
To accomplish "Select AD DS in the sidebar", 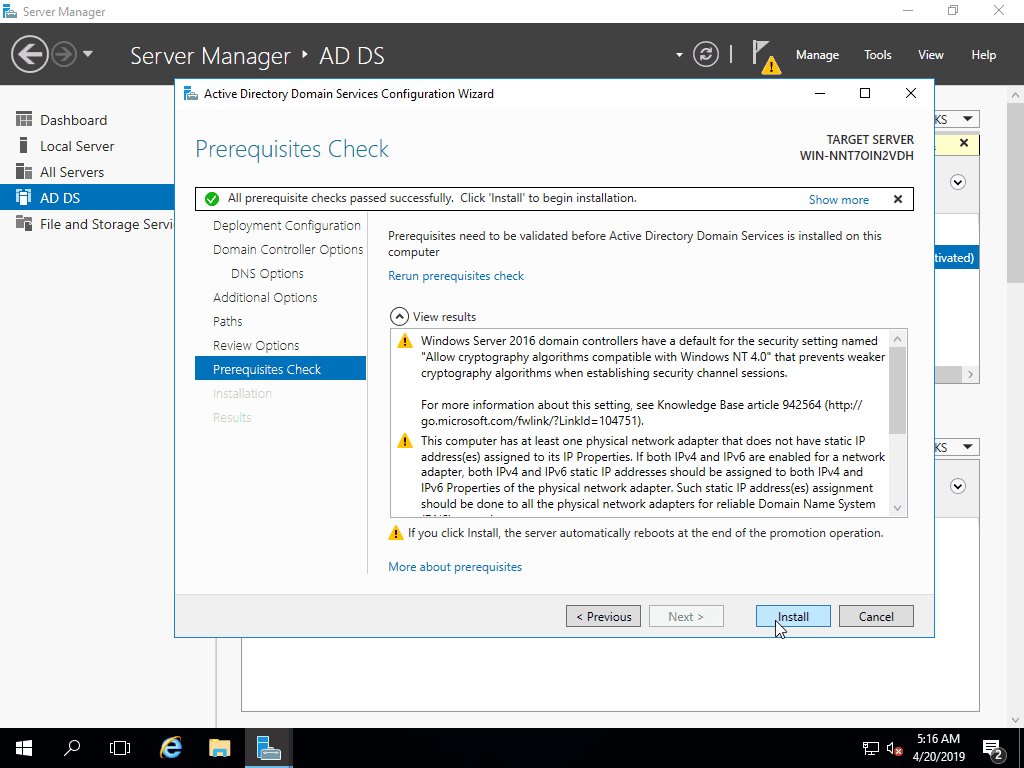I will point(88,198).
